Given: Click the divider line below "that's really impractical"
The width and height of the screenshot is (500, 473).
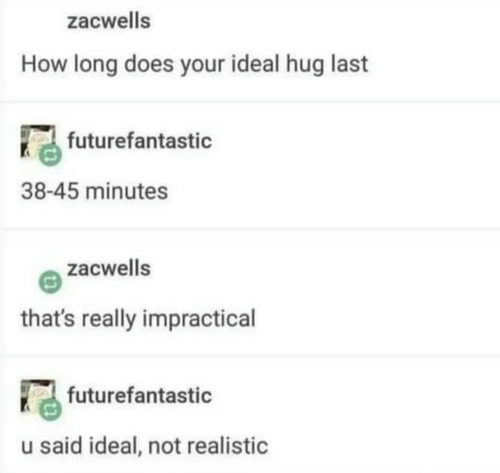Looking at the screenshot, I should coord(250,355).
